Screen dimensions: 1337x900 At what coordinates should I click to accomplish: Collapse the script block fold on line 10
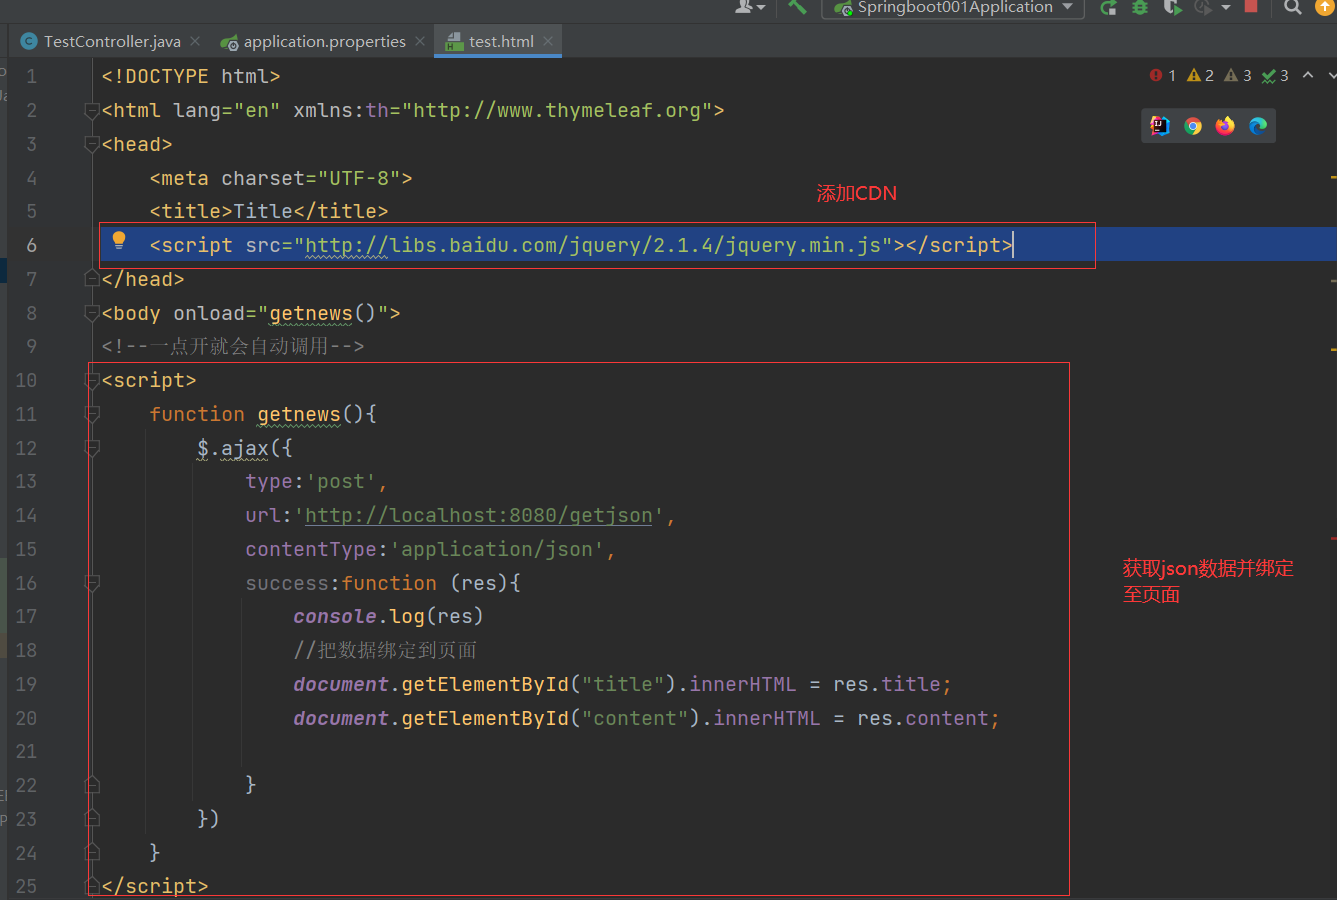92,380
